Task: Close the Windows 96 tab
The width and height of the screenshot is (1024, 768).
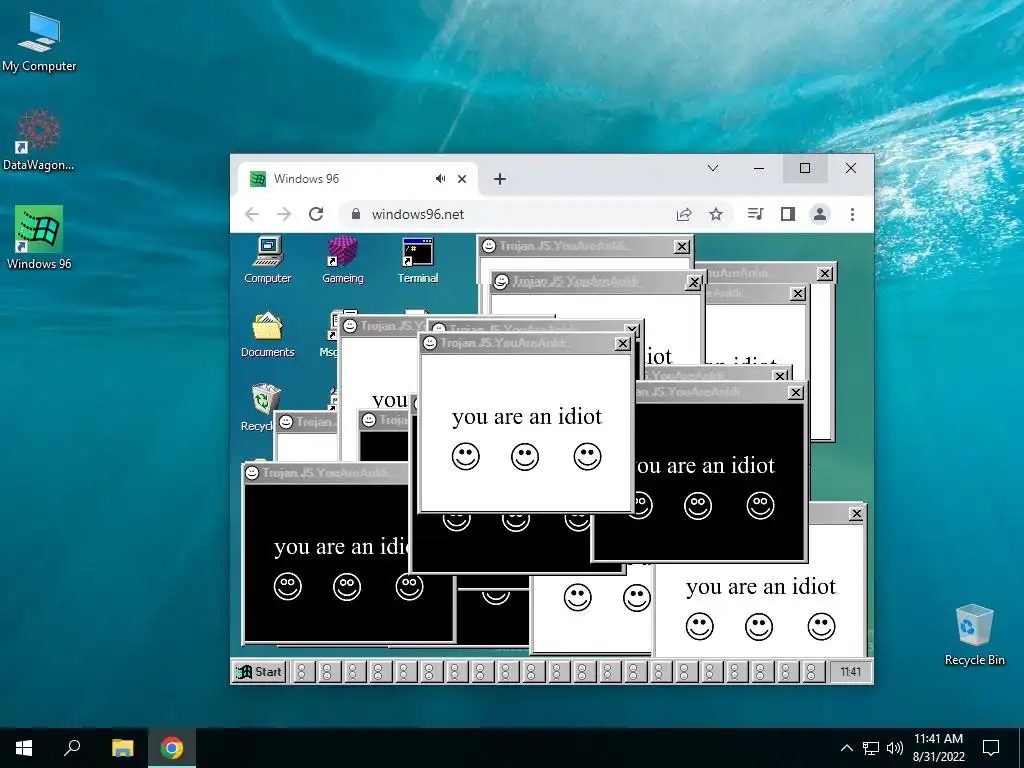Action: tap(462, 179)
